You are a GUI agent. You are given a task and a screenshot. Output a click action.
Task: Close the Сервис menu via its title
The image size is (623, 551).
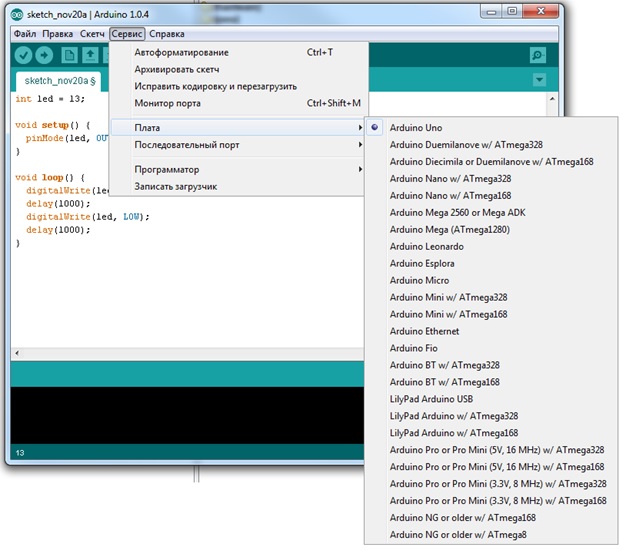click(x=127, y=34)
